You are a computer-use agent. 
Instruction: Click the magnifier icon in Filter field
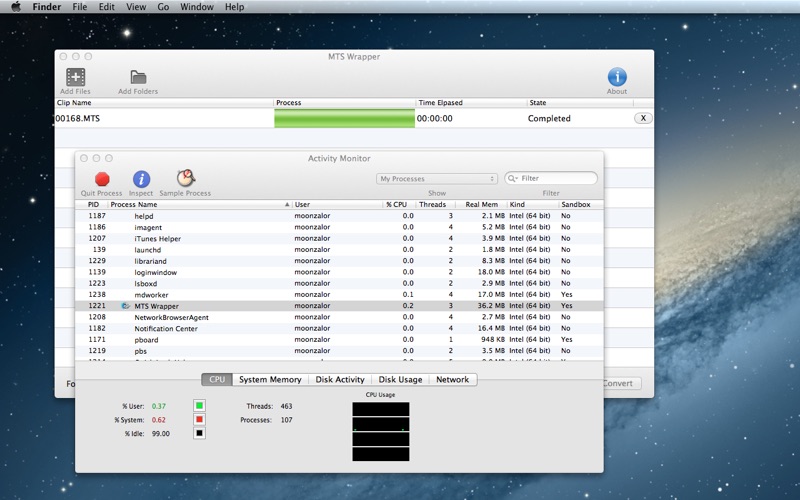512,178
